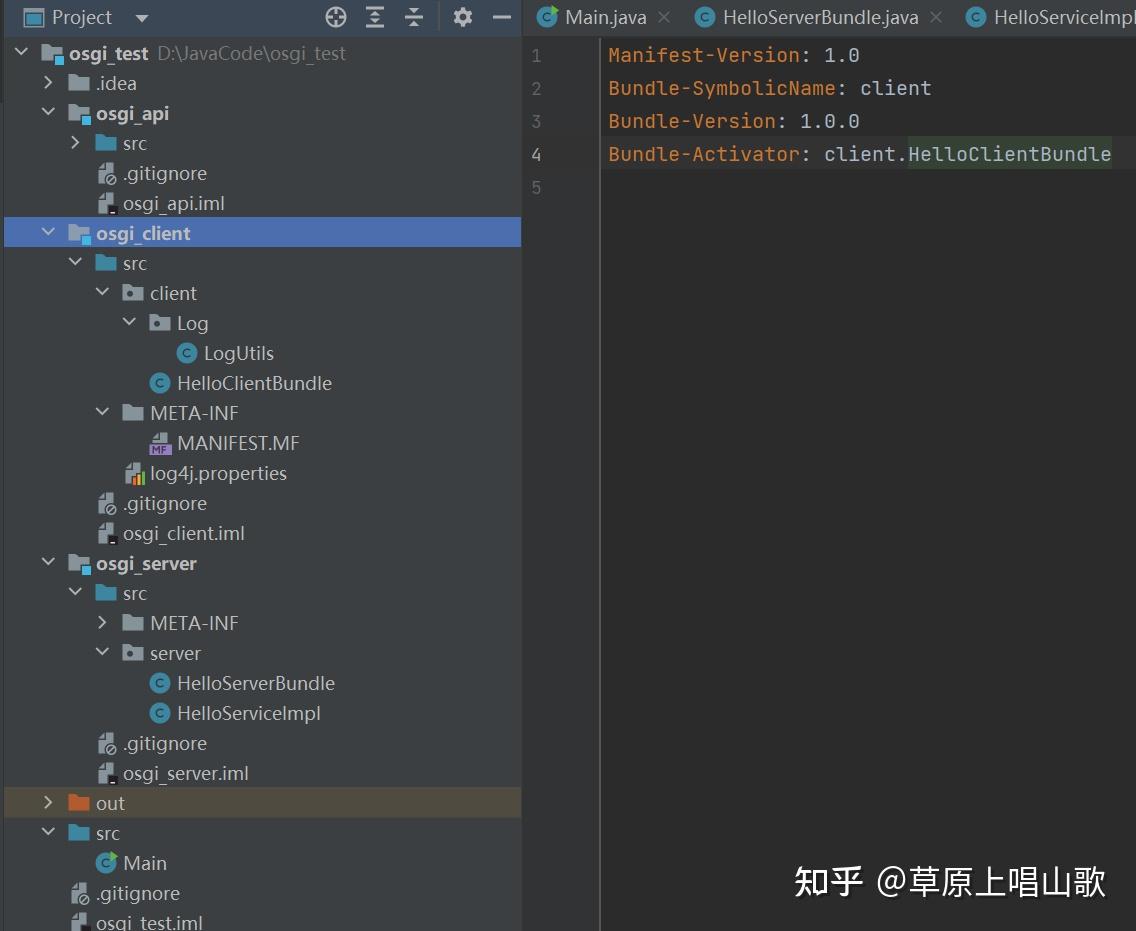Viewport: 1136px width, 931px height.
Task: Collapse META-INF under osgi_client
Action: [x=102, y=412]
